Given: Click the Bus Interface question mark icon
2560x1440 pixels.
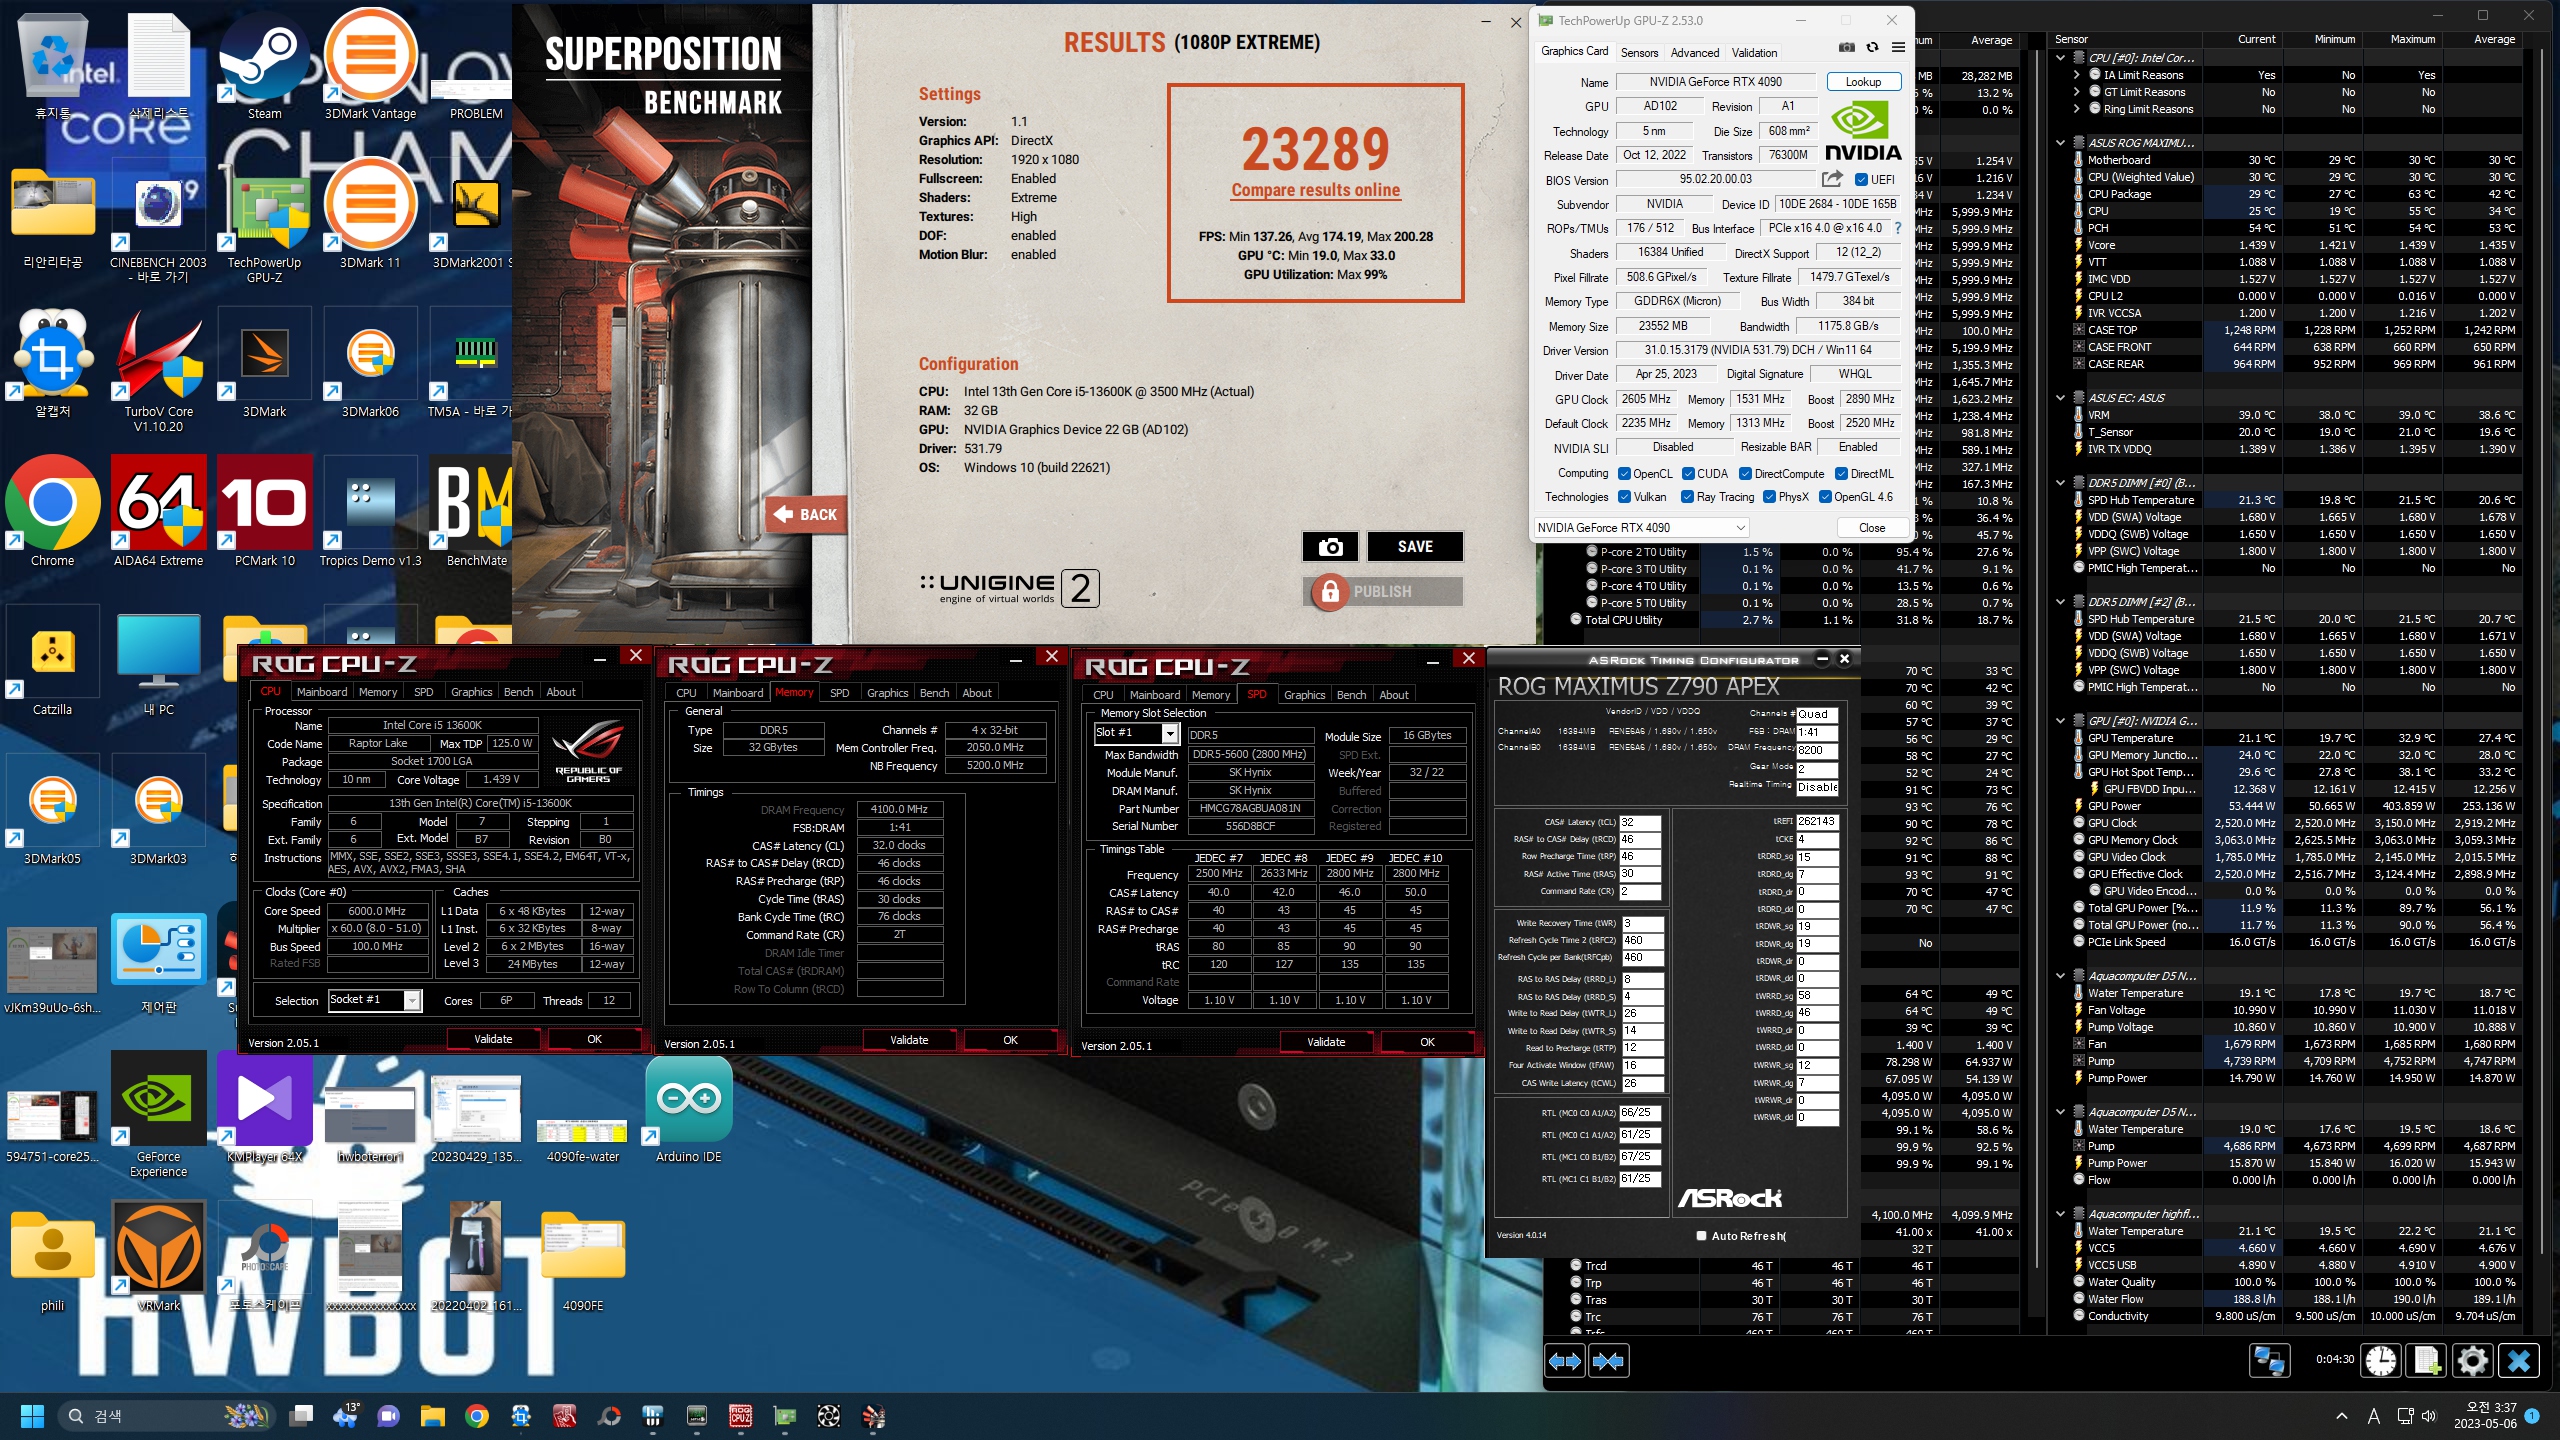Looking at the screenshot, I should coord(1897,228).
